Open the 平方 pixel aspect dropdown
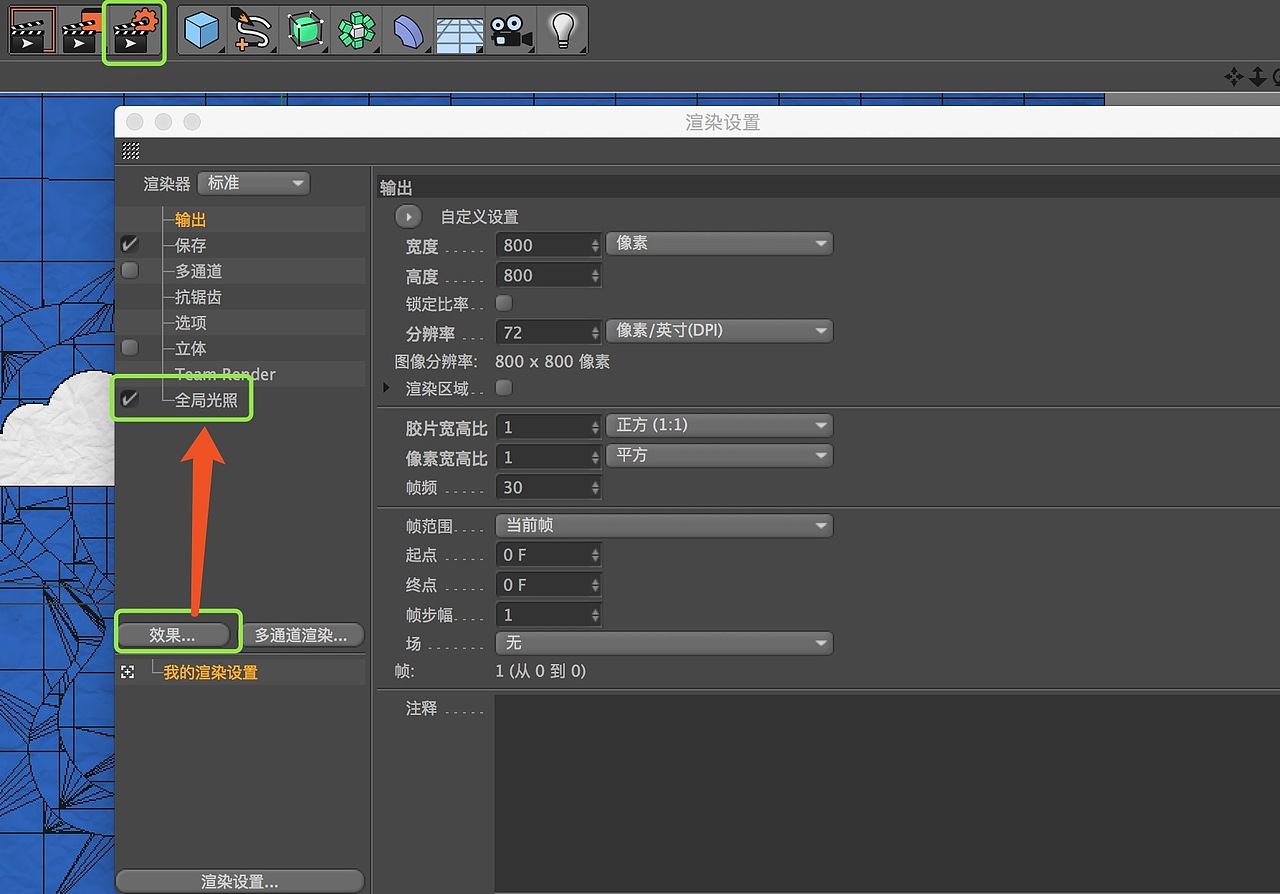The image size is (1280, 894). [x=719, y=455]
